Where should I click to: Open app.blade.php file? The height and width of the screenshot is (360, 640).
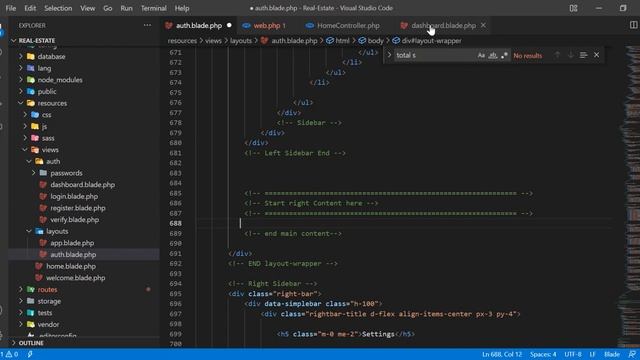coord(72,243)
